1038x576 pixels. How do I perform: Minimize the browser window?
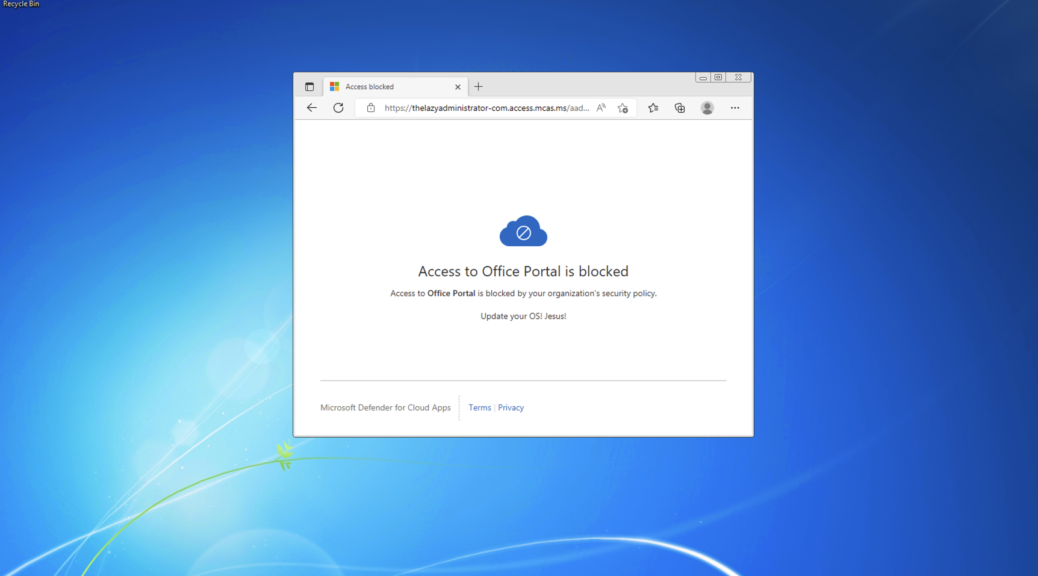(702, 77)
